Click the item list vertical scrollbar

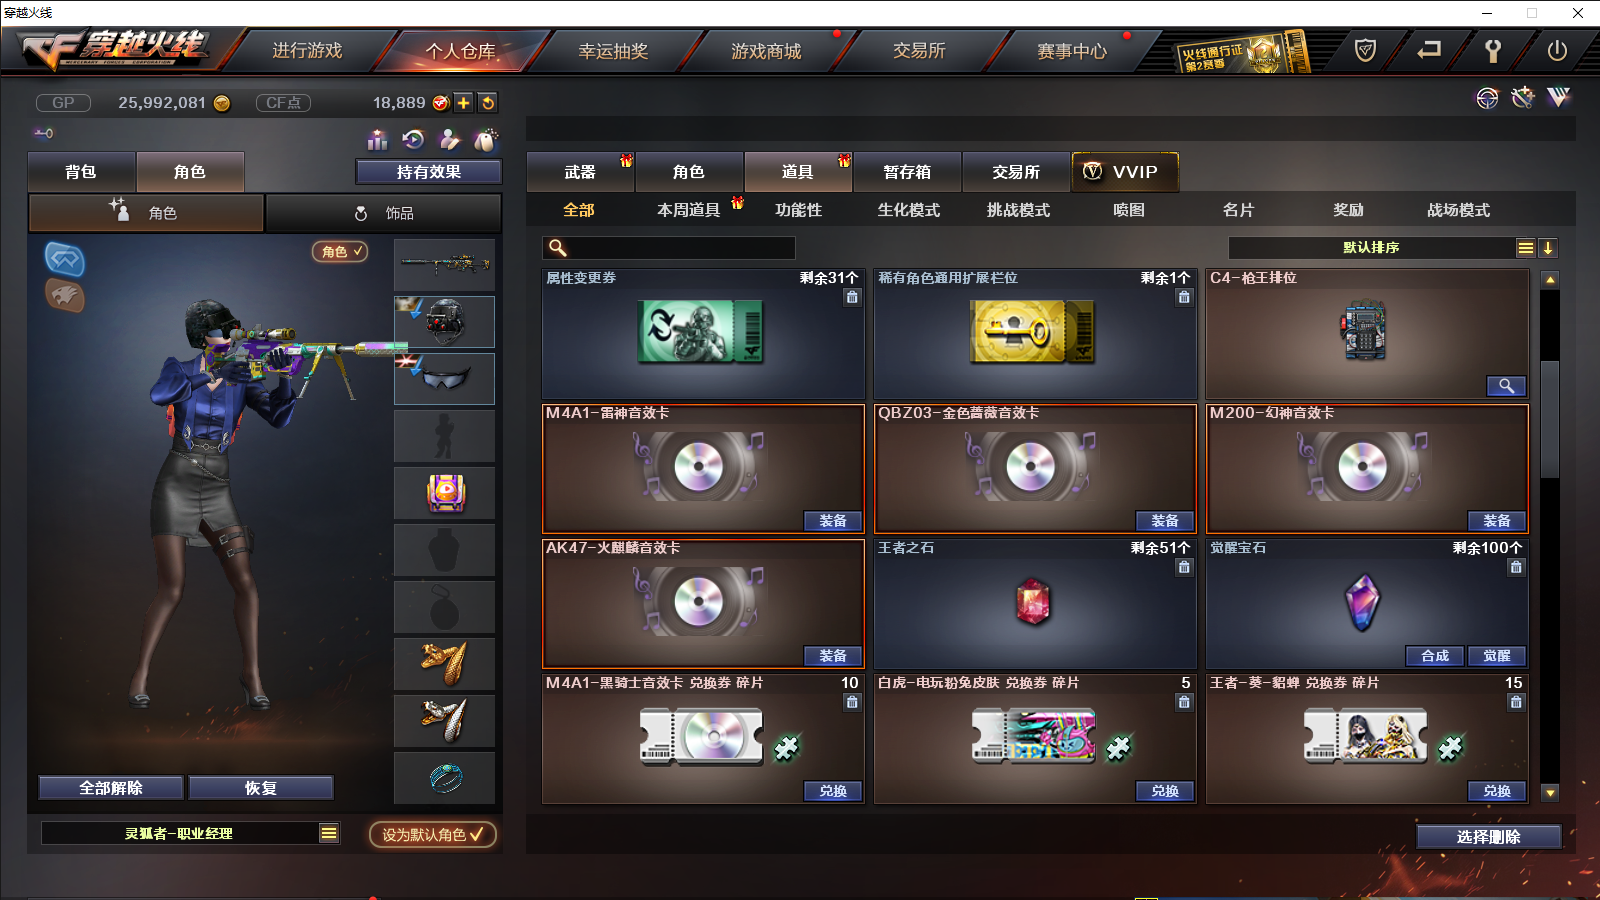[x=1550, y=420]
